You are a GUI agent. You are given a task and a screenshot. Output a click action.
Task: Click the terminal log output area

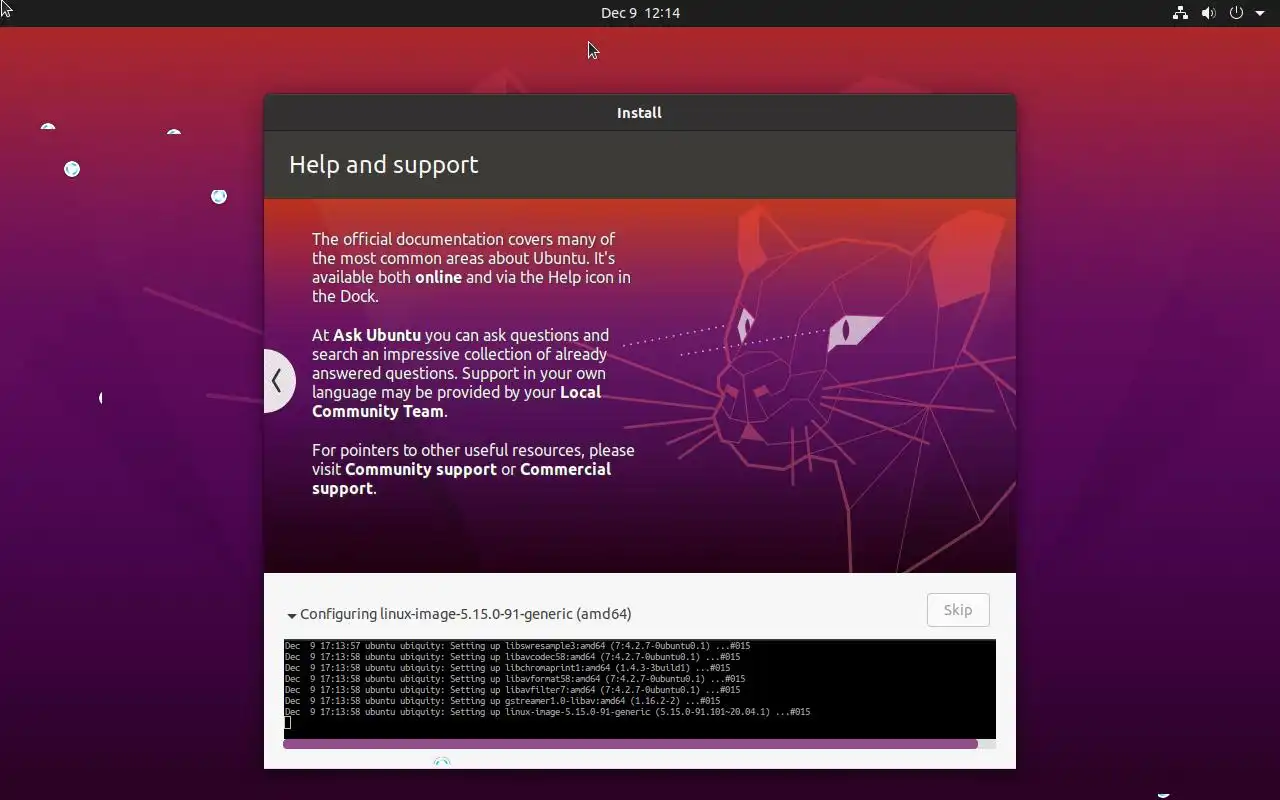coord(639,689)
